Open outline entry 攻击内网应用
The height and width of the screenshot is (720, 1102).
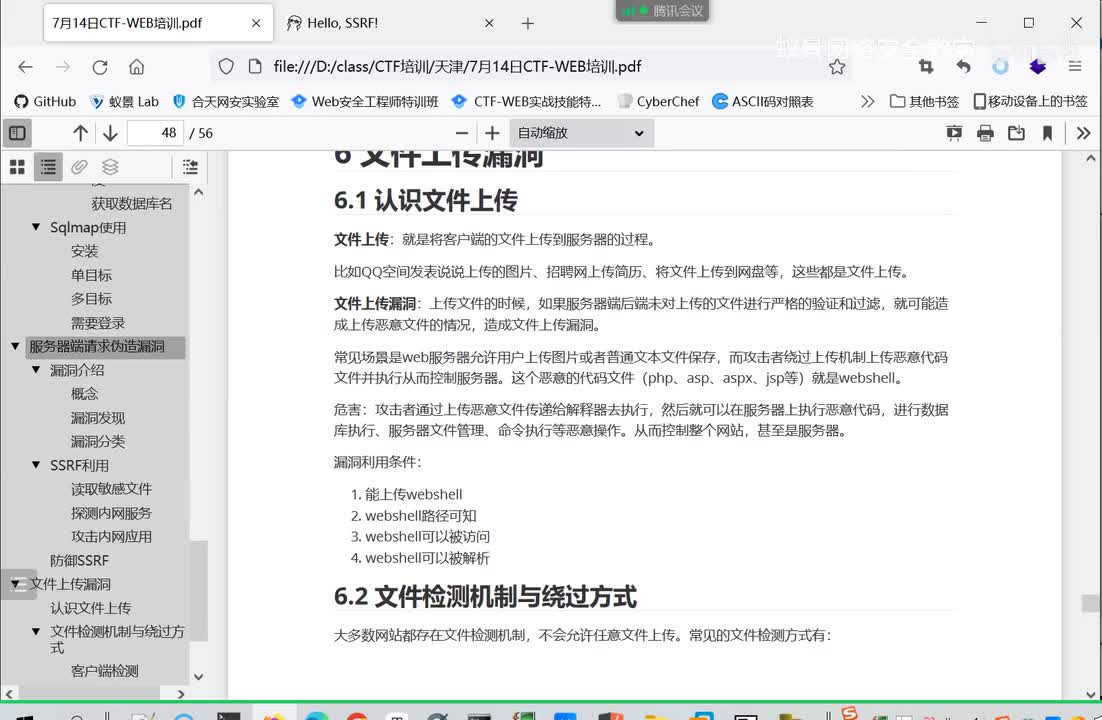111,536
